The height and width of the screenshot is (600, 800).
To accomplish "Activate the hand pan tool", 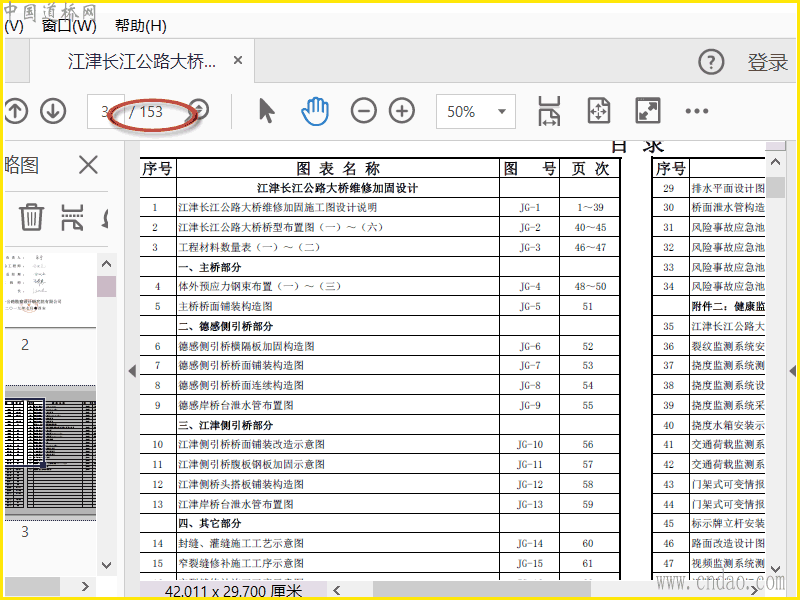I will (x=315, y=111).
